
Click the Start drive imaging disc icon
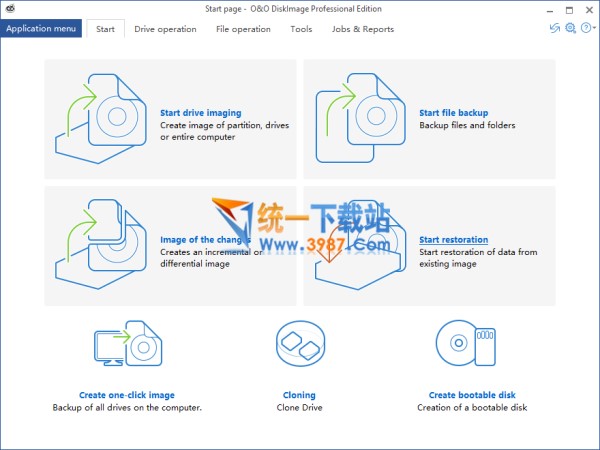click(x=101, y=119)
